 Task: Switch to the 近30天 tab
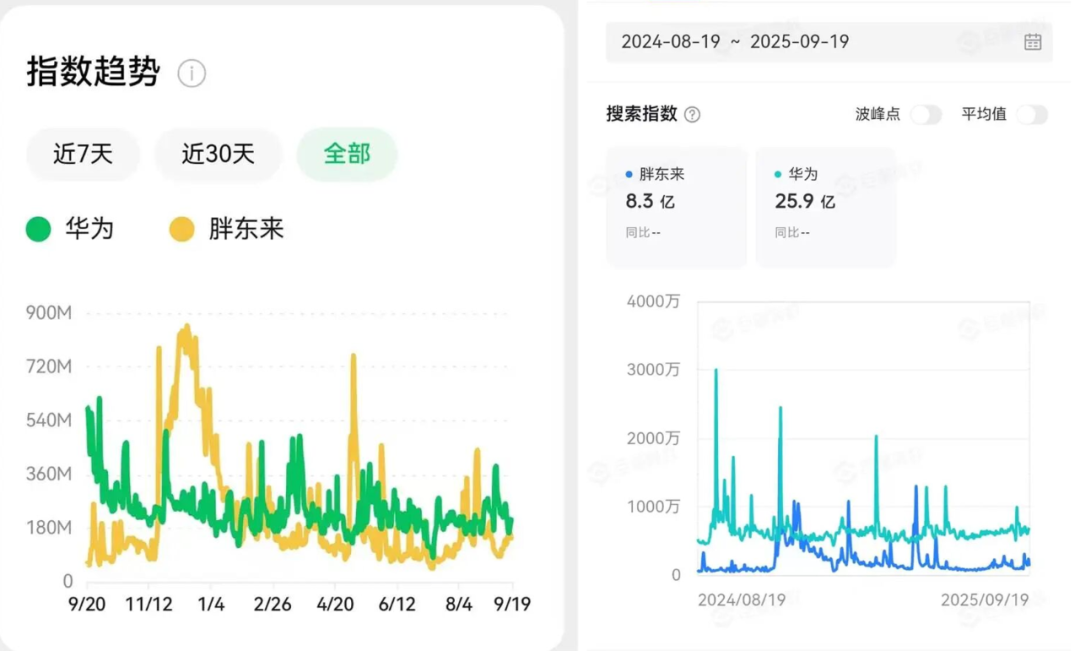(218, 154)
